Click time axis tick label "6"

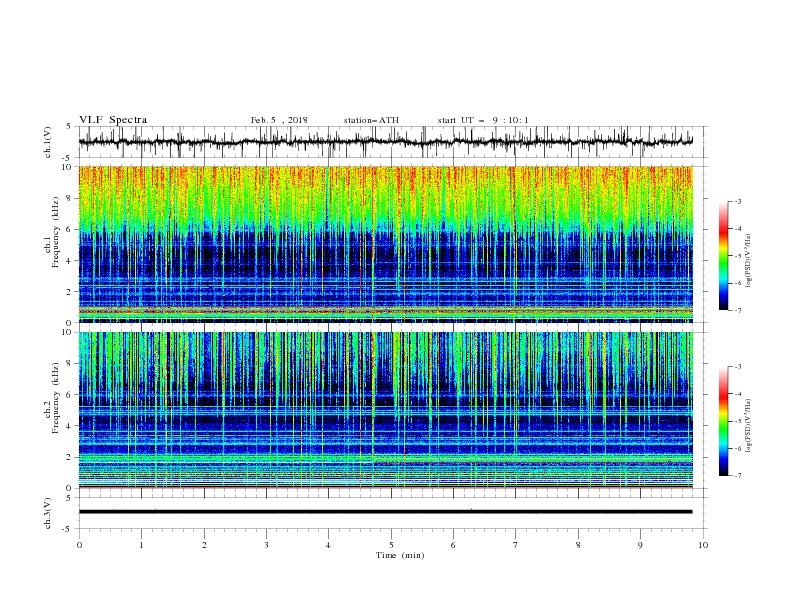pos(453,545)
